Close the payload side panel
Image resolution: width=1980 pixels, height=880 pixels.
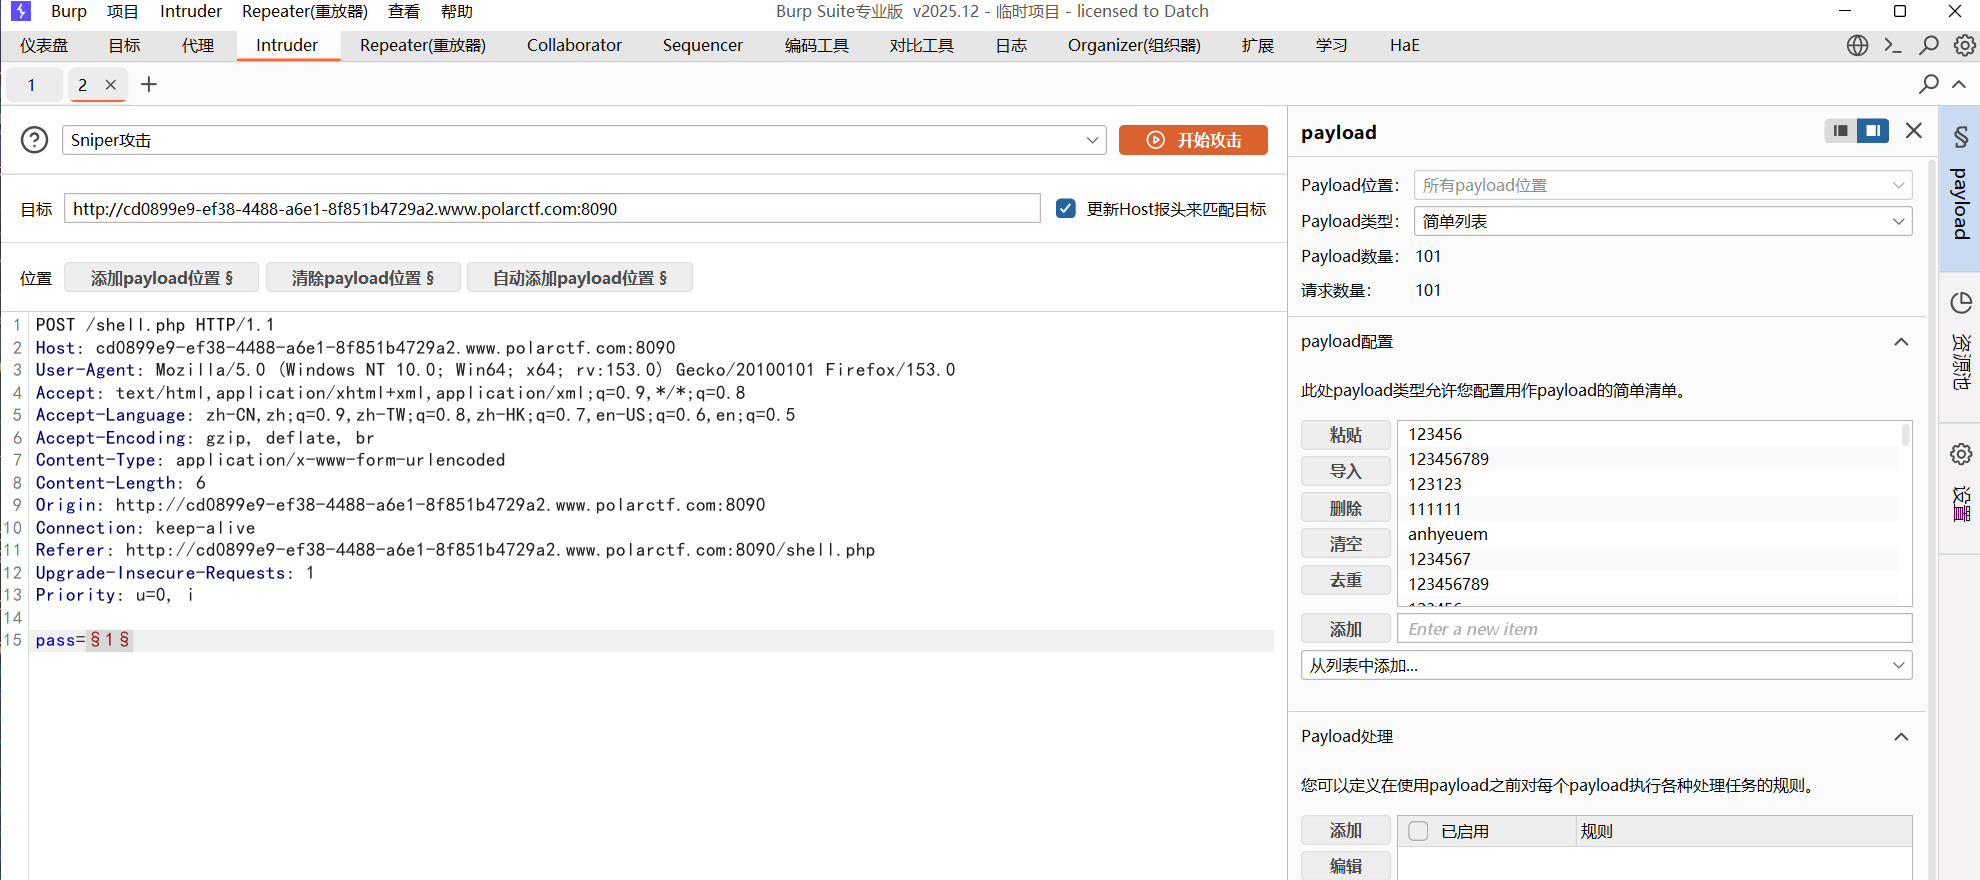point(1914,131)
